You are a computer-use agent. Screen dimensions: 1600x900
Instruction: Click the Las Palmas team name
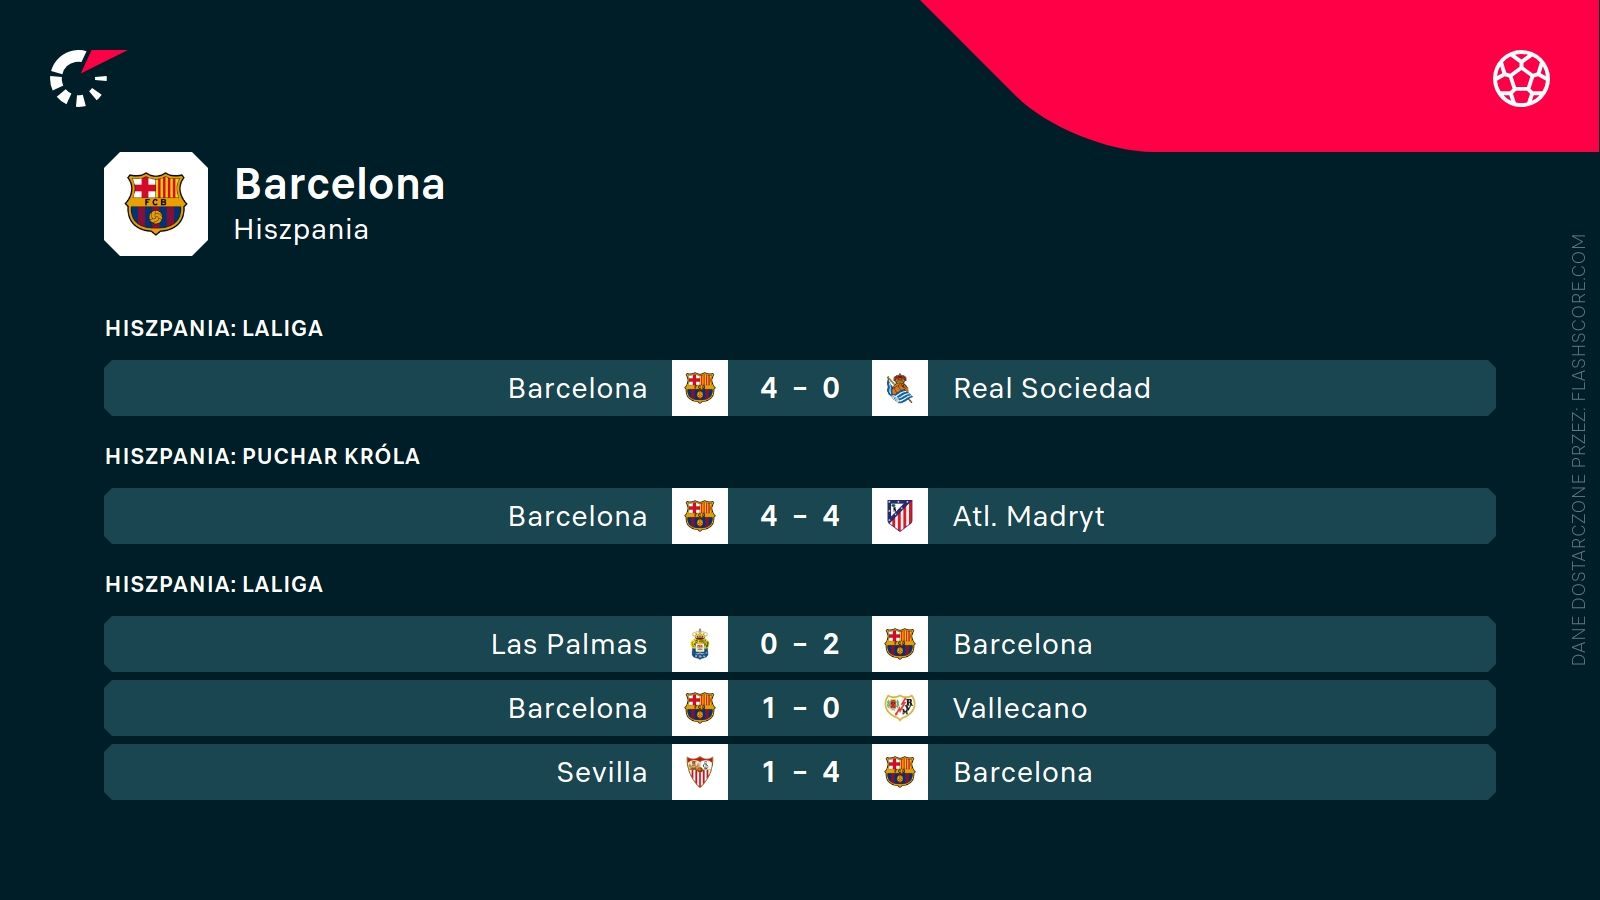click(x=569, y=644)
